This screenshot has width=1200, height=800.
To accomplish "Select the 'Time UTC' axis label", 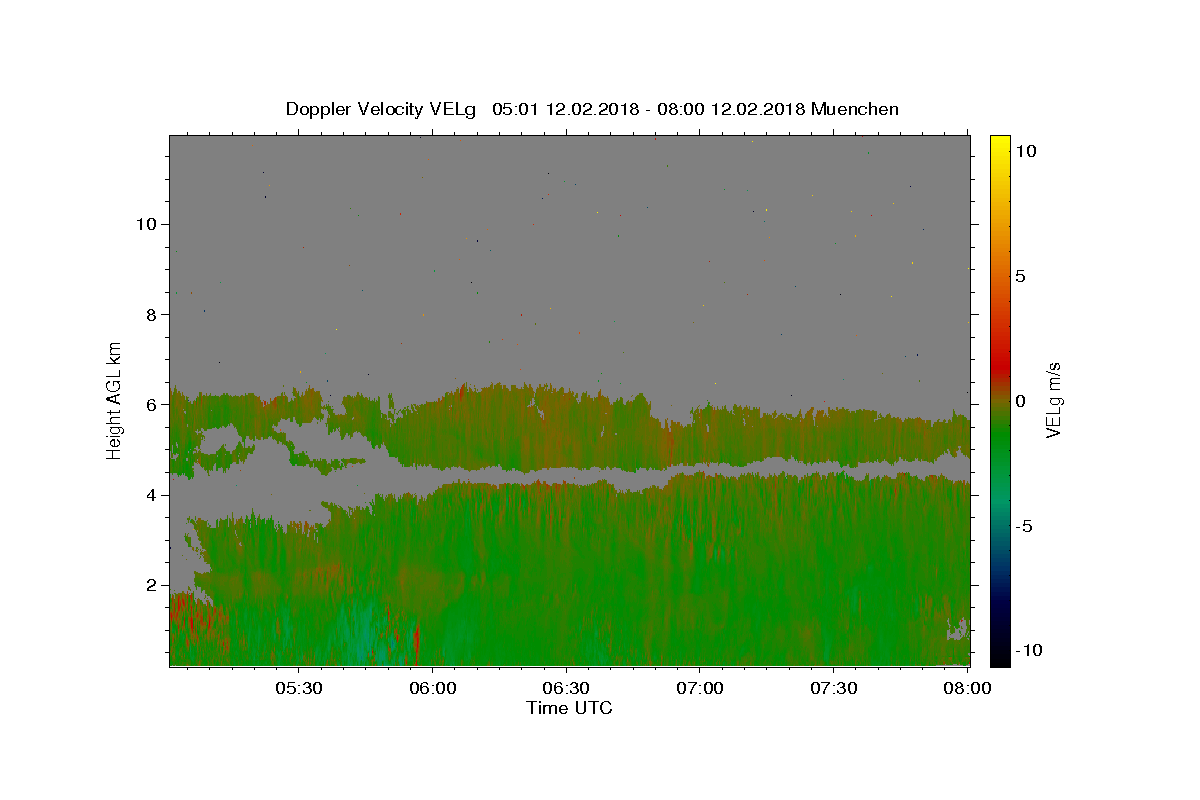I will click(569, 708).
